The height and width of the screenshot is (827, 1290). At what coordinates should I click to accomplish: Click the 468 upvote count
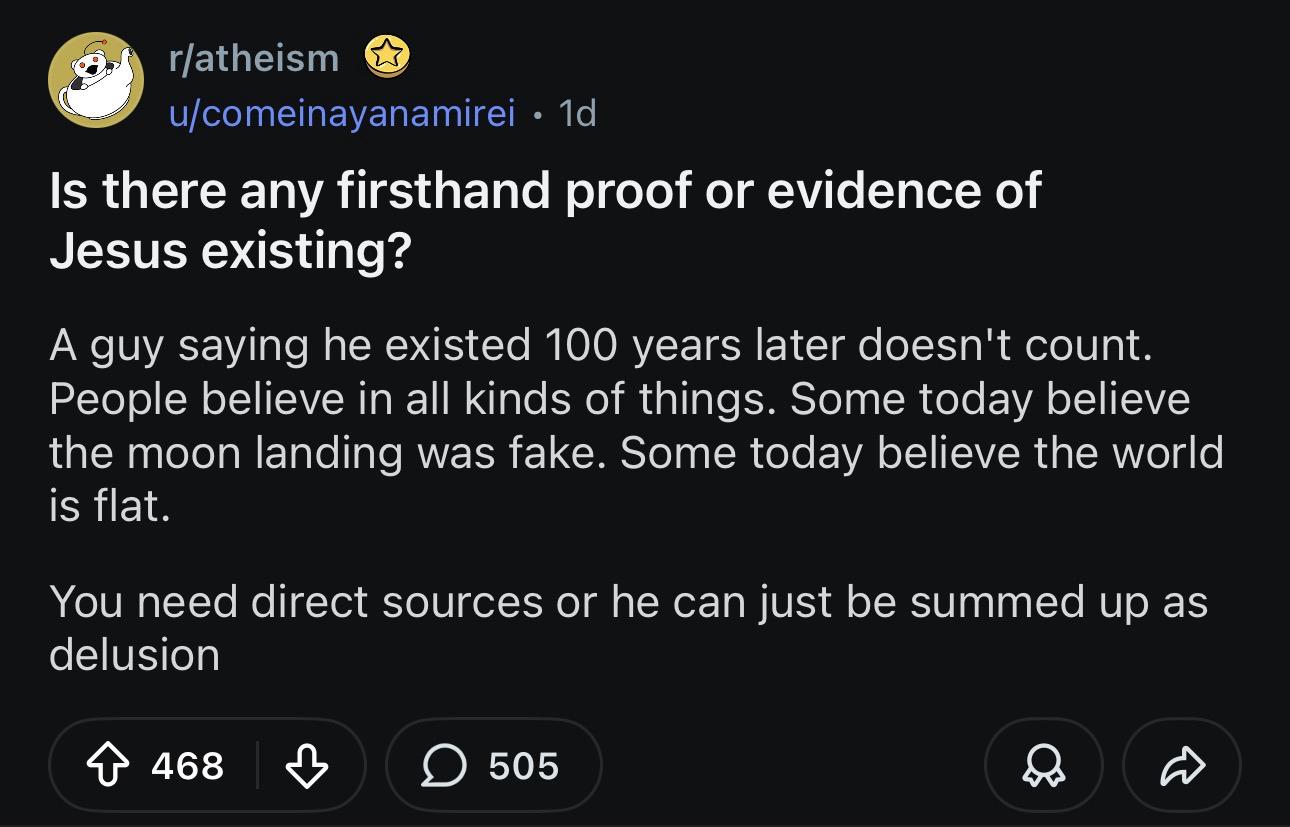[188, 766]
